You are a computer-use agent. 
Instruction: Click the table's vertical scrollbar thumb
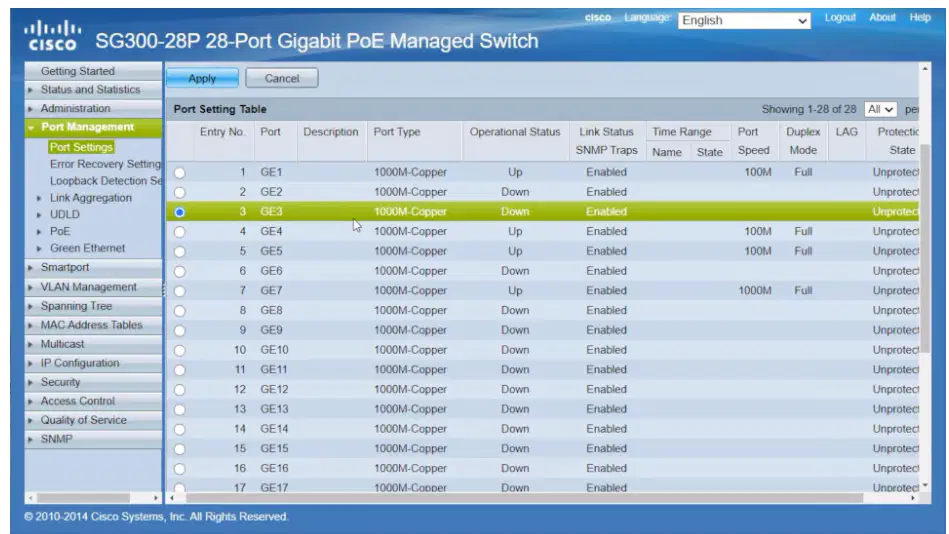click(x=925, y=248)
